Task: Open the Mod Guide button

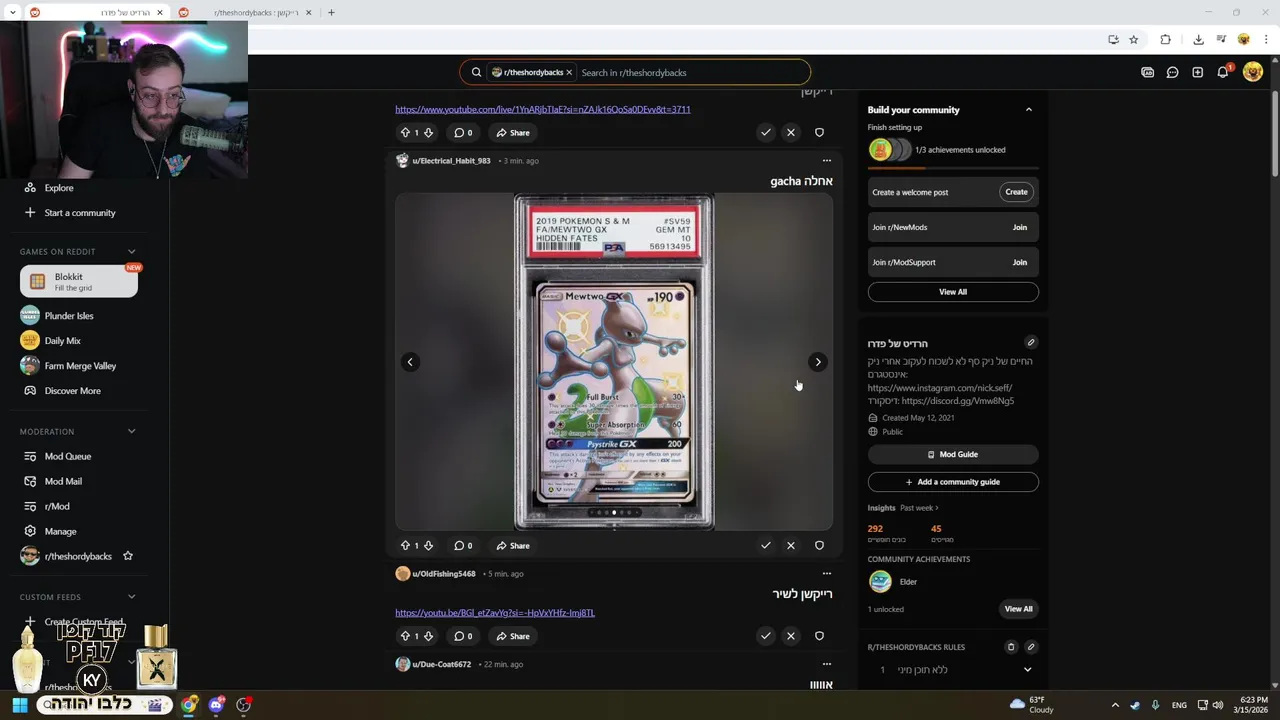Action: tap(953, 454)
